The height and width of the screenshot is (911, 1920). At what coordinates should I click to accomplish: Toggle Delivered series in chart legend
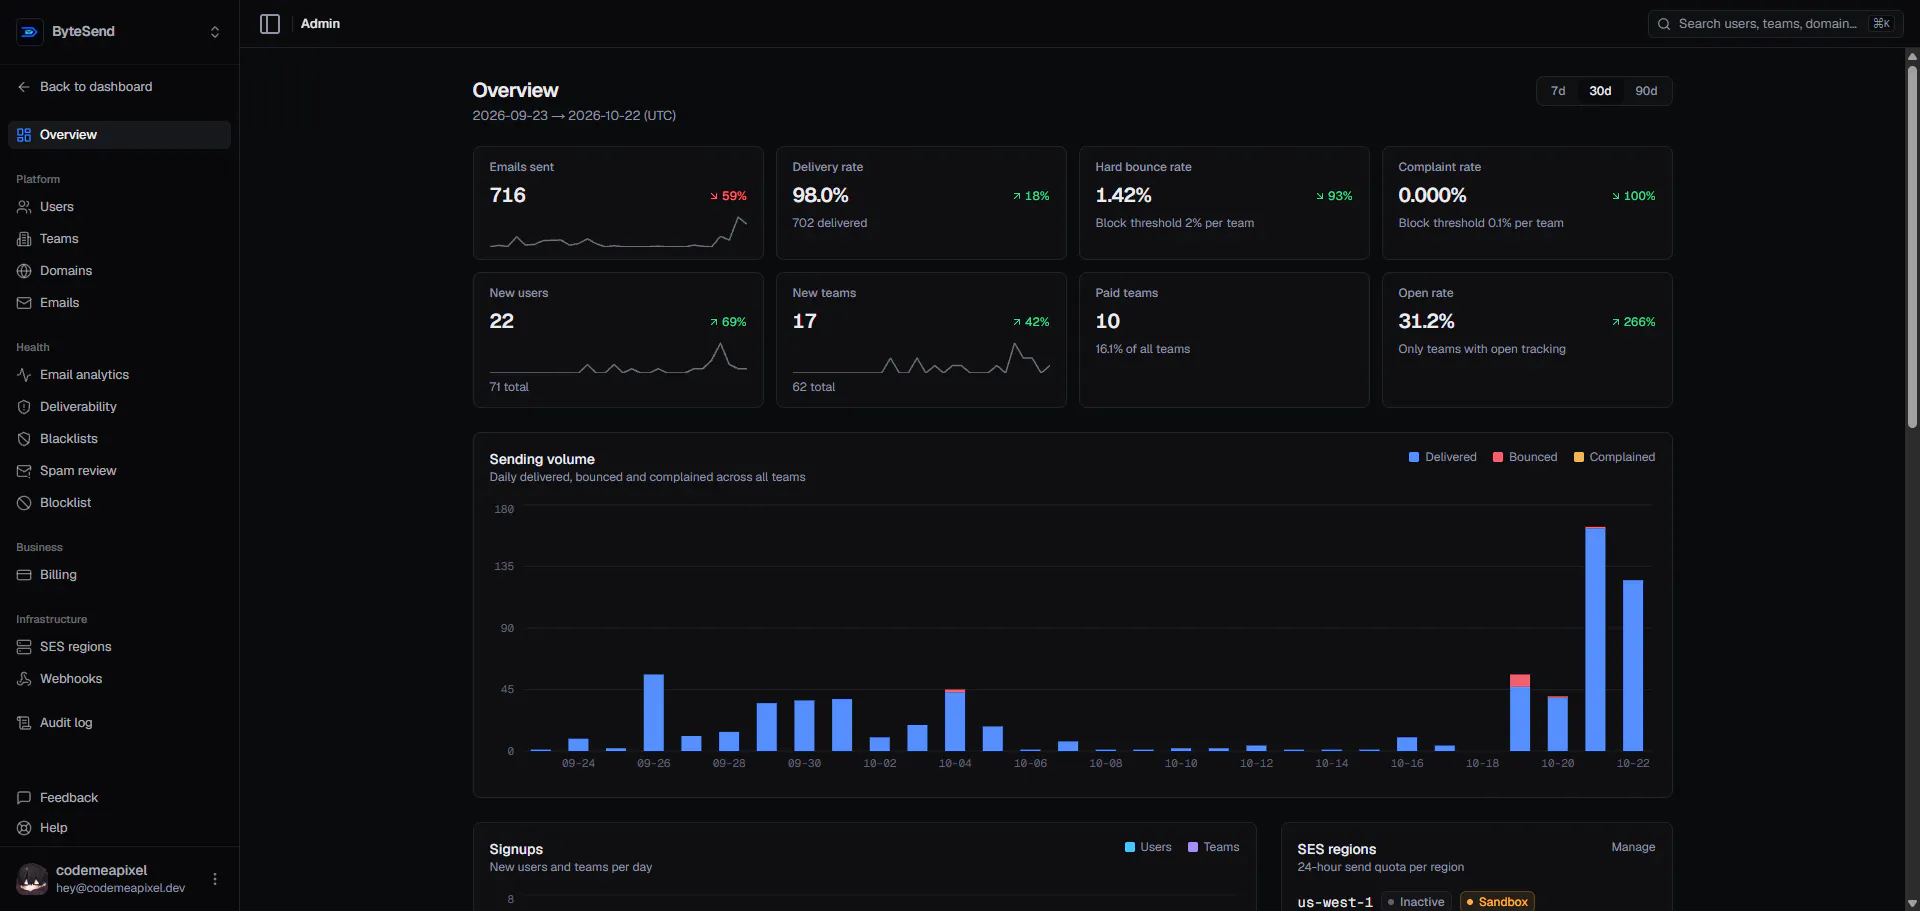[1442, 457]
